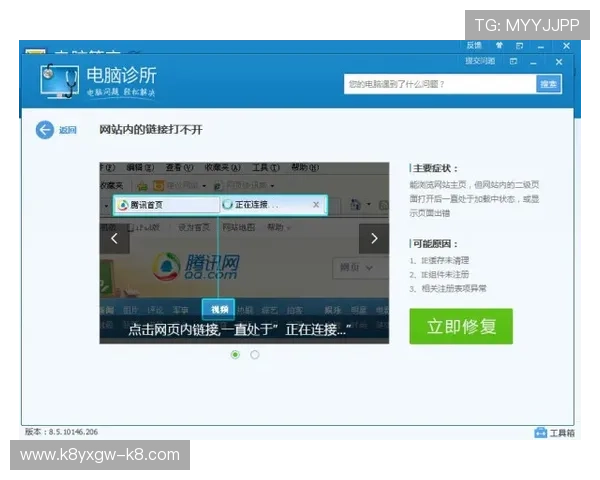Viewport: 600px width, 480px height.
Task: Click the cause line IE组件未注册
Action: (439, 274)
